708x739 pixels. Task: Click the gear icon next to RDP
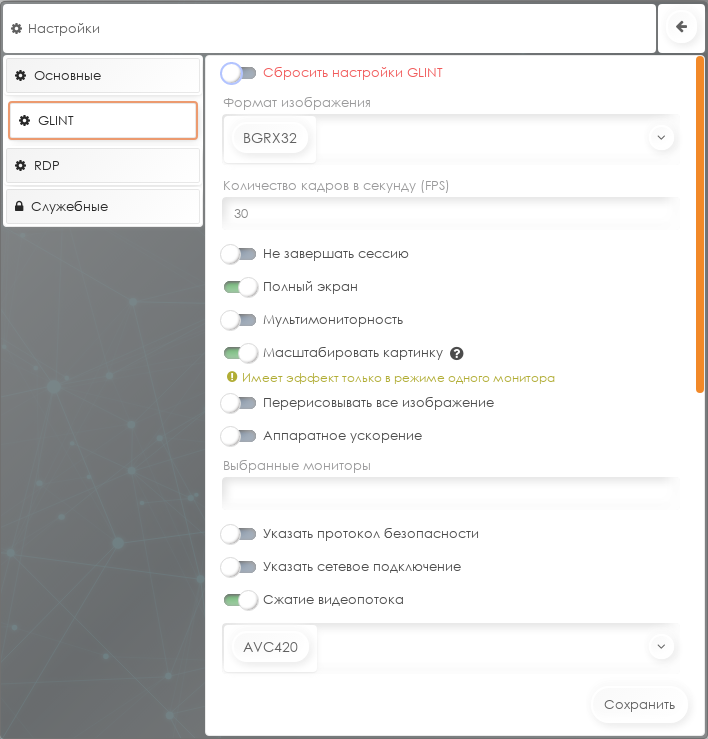pyautogui.click(x=21, y=165)
